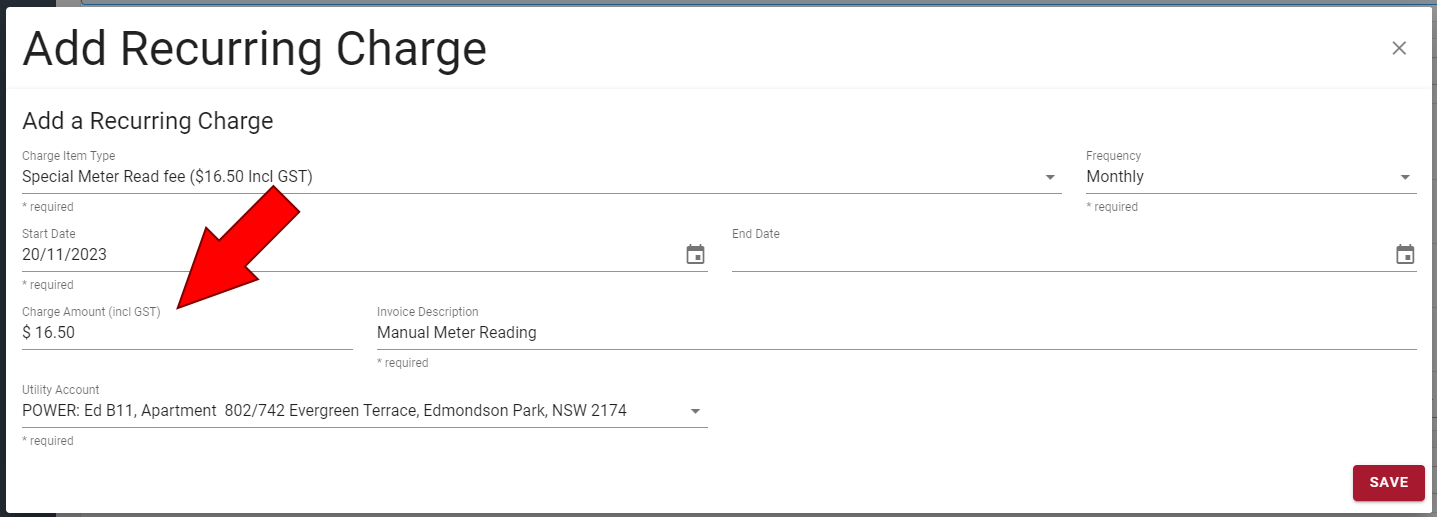
Task: Expand the Charge Item Type dropdown arrow
Action: tap(1050, 177)
